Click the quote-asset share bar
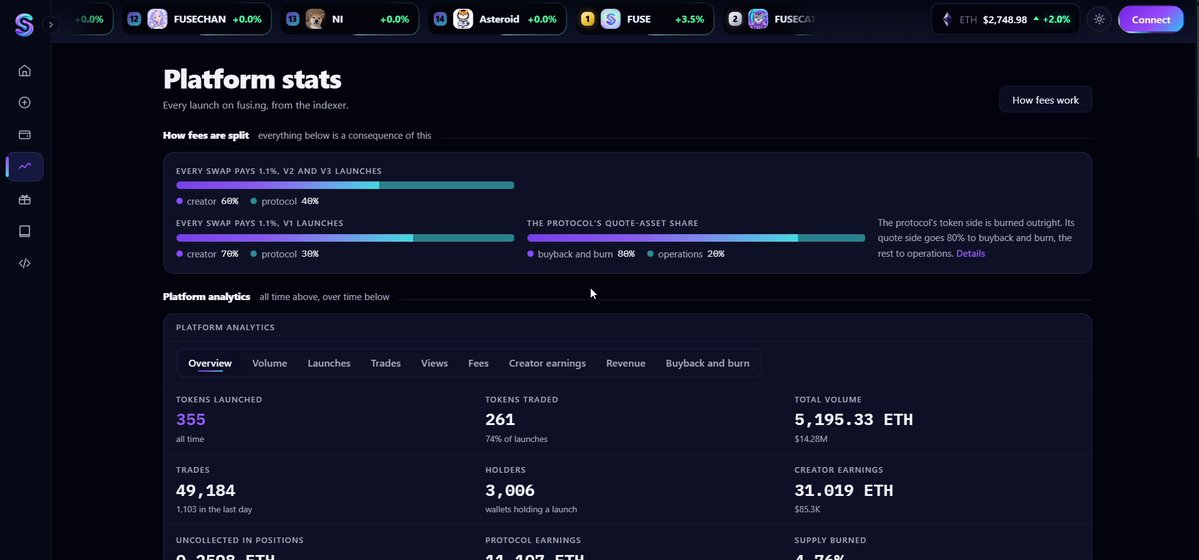This screenshot has height=560, width=1199. pos(696,238)
